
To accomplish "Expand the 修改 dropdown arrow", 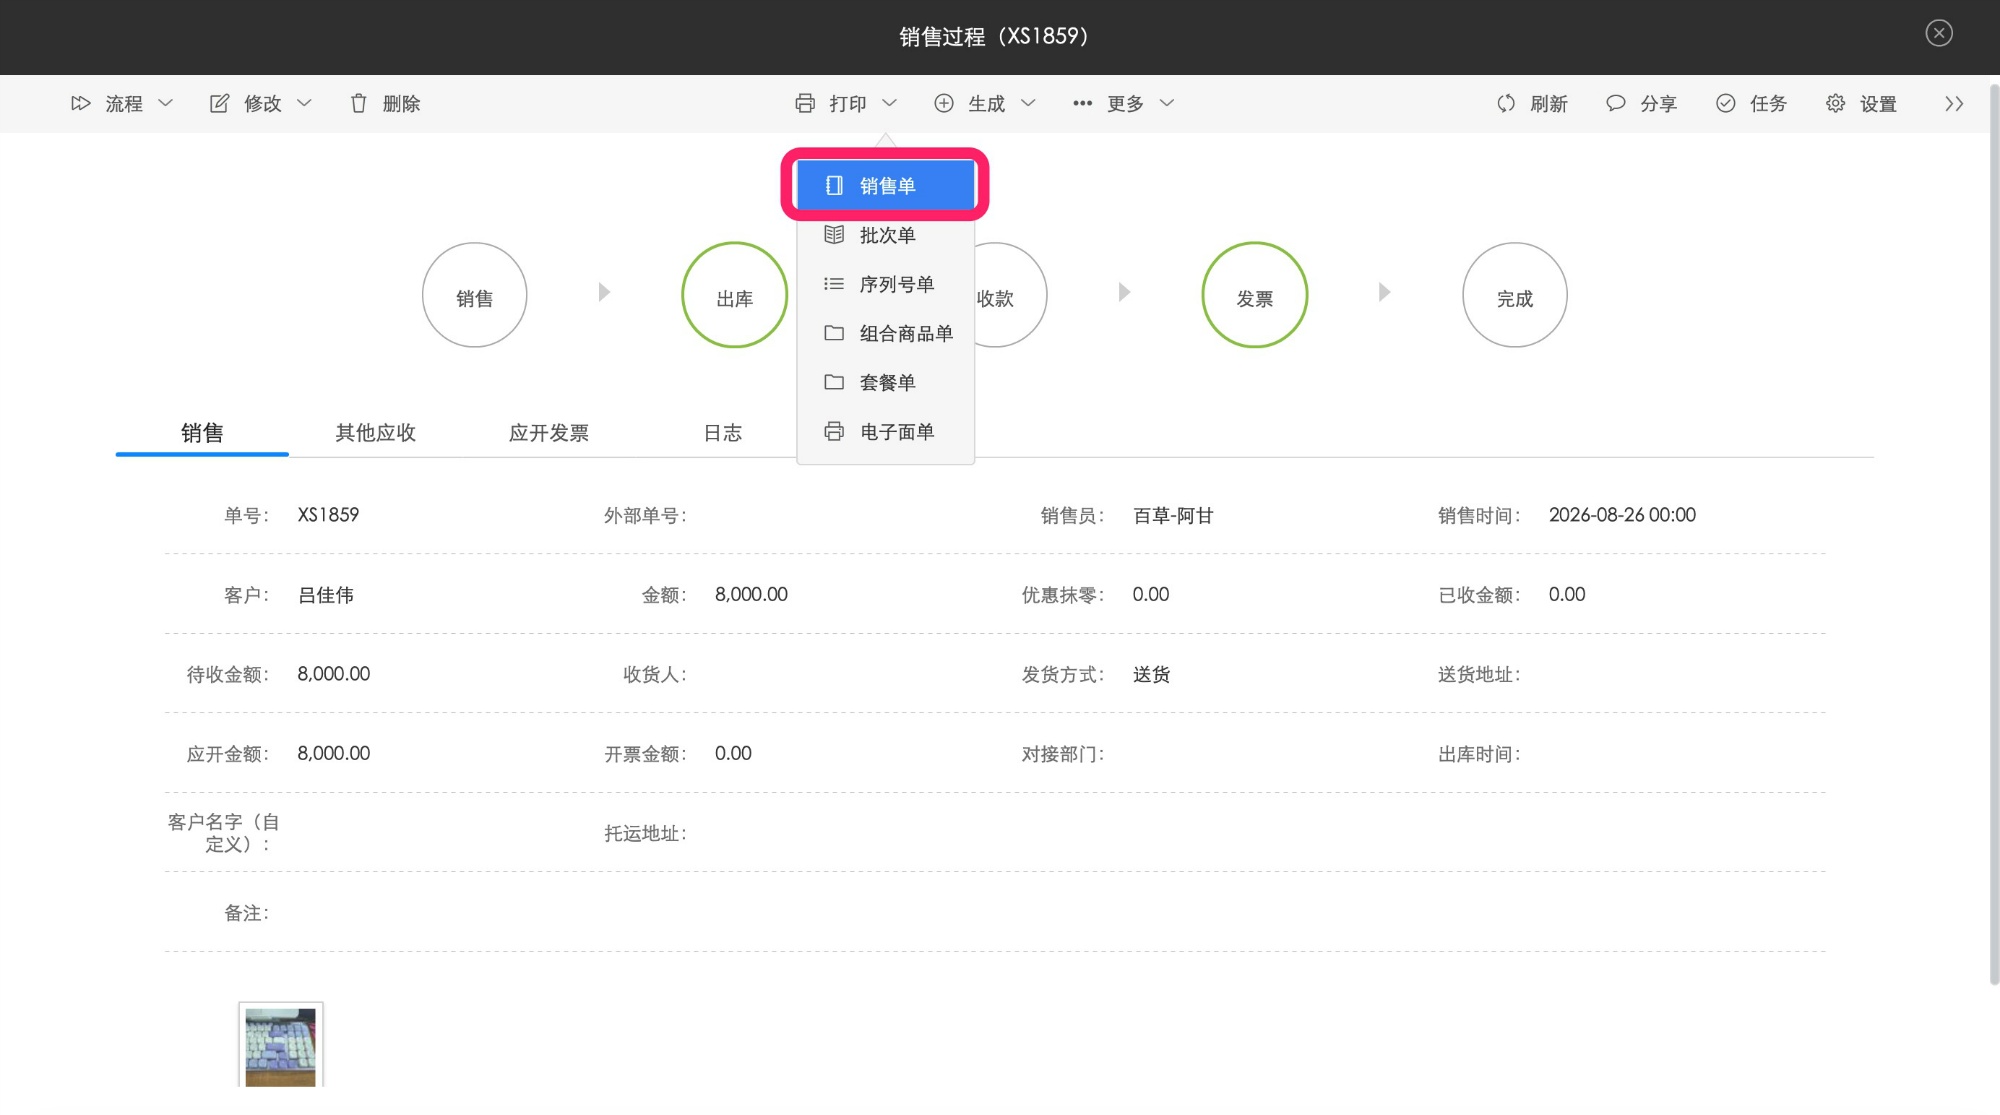I will (x=304, y=103).
